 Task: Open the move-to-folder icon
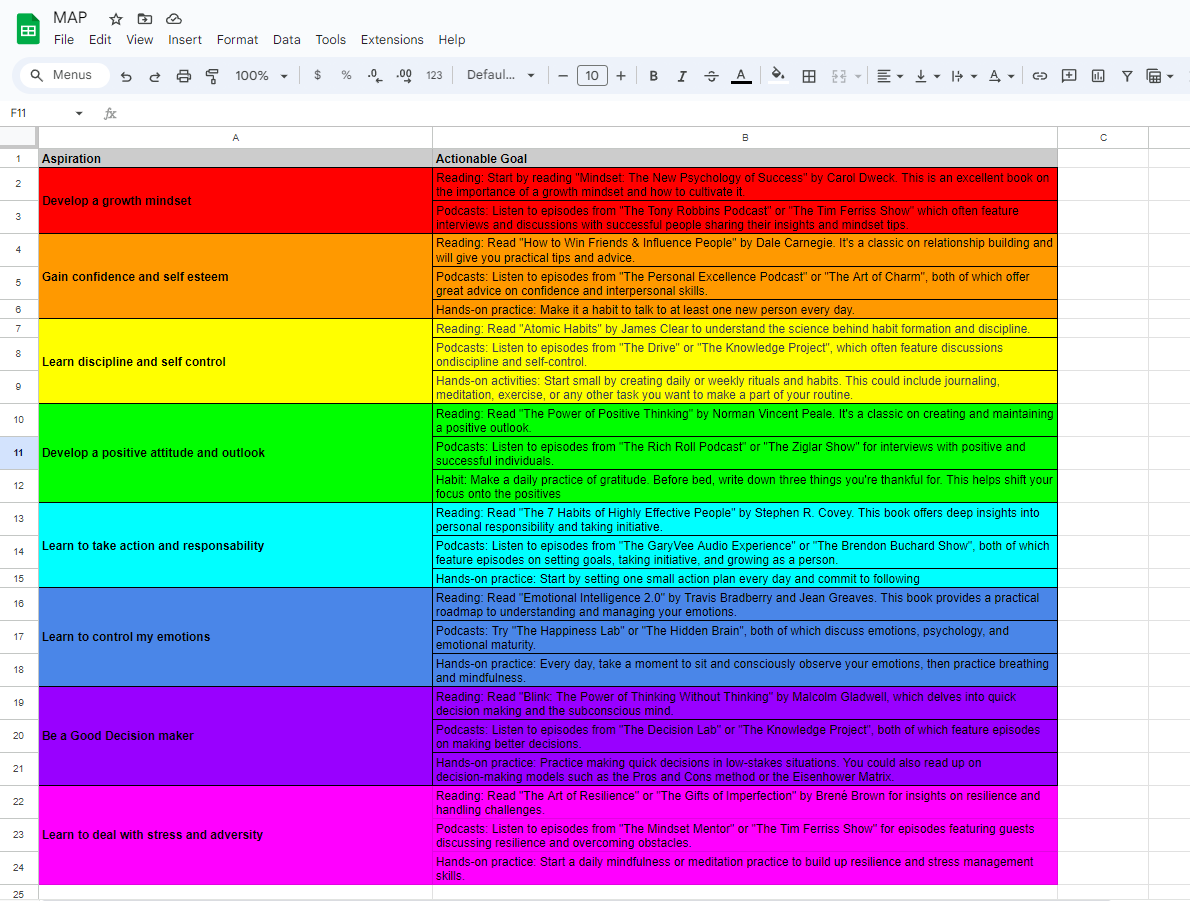[144, 19]
